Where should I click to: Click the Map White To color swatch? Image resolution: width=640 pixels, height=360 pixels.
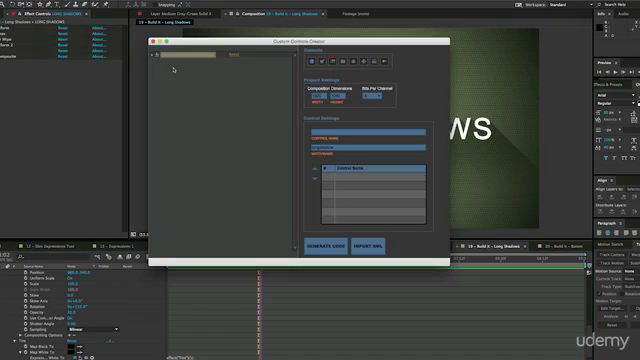click(71, 352)
